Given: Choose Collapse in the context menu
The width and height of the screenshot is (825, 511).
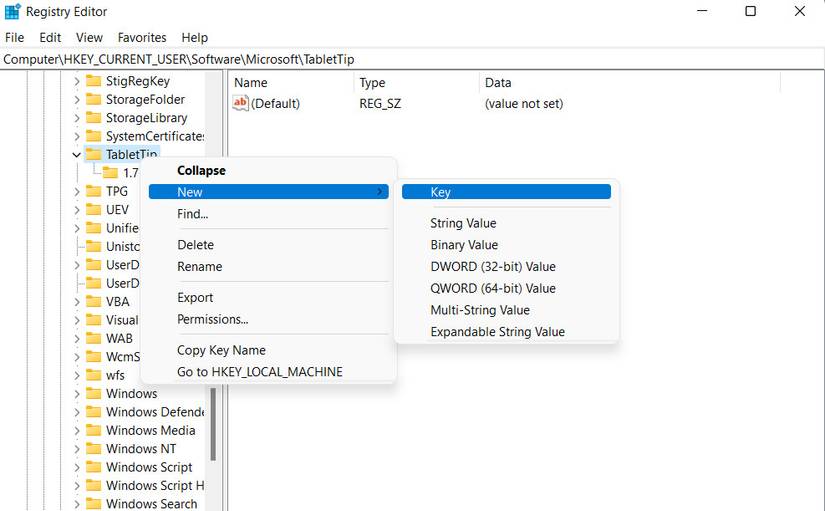Looking at the screenshot, I should 269,171.
